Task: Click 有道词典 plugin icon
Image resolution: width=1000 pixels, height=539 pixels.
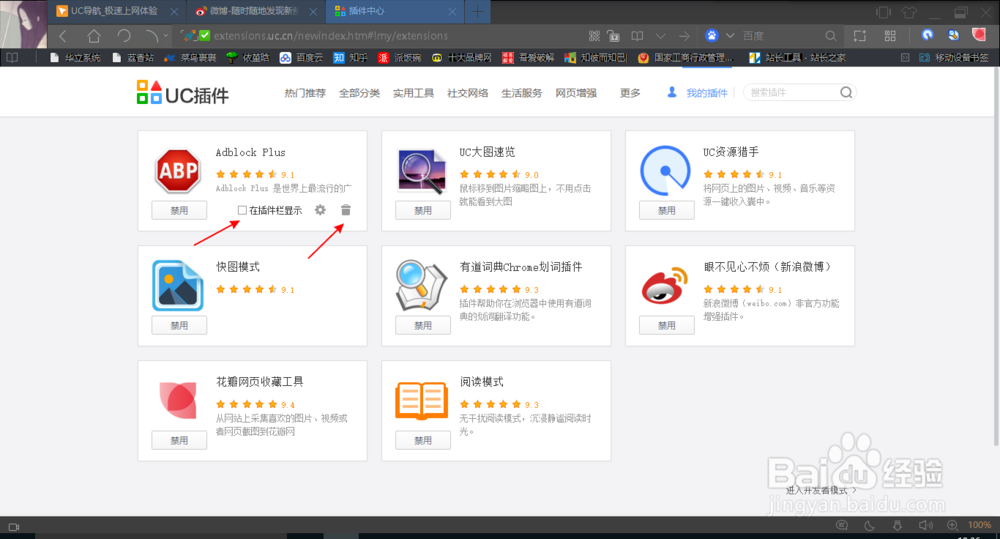Action: click(421, 285)
